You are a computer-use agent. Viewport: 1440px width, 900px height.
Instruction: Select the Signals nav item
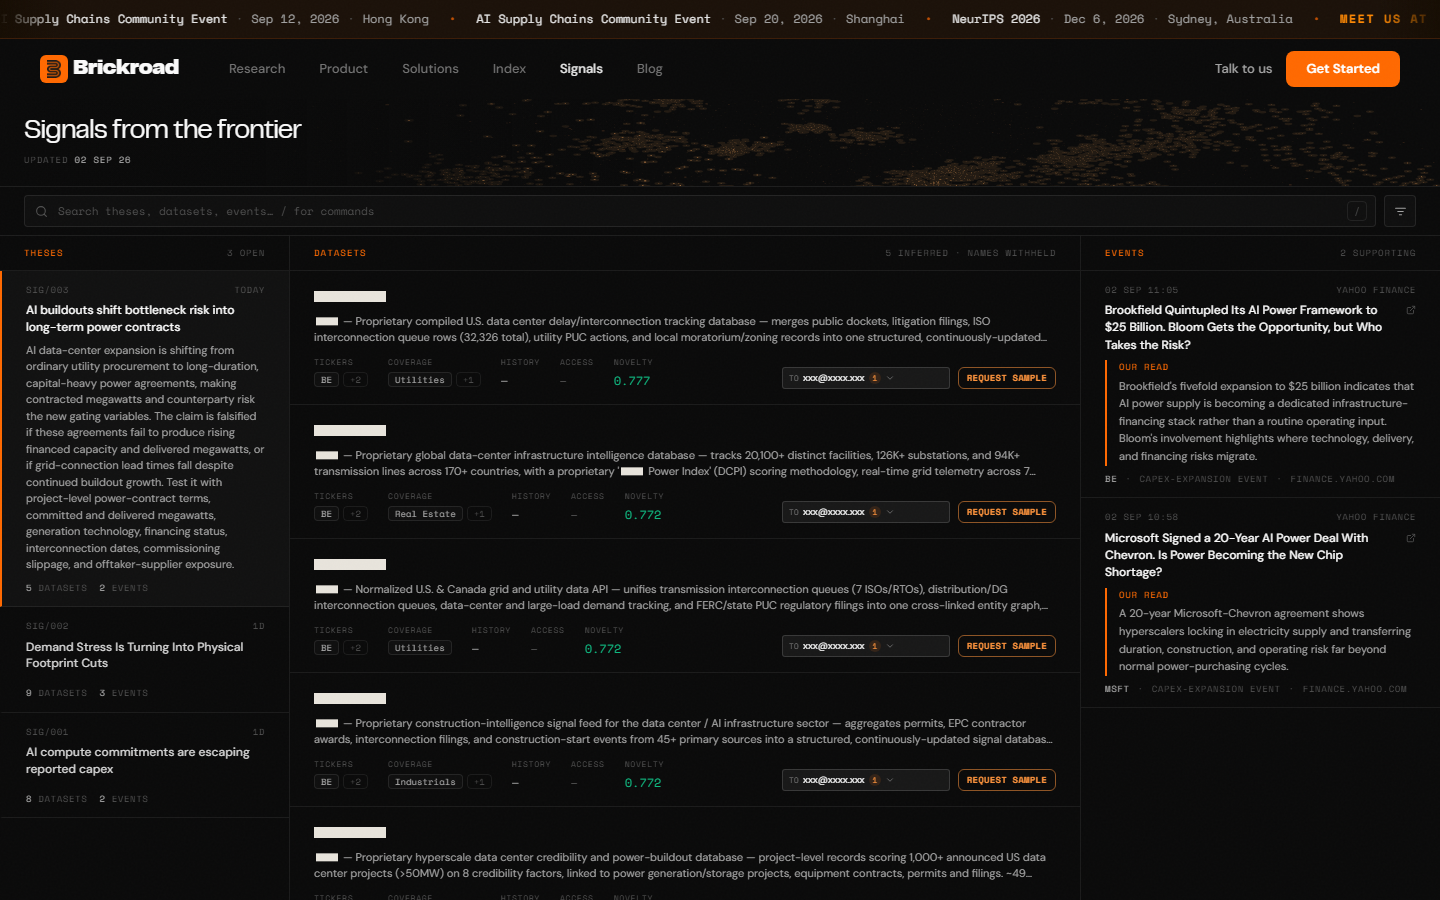581,69
